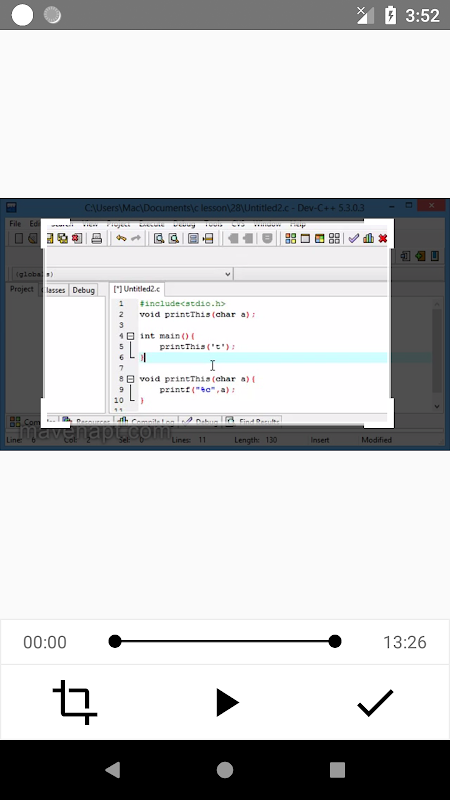Click the print icon in Dev-C++ toolbar
This screenshot has width=450, height=800.
tap(96, 238)
